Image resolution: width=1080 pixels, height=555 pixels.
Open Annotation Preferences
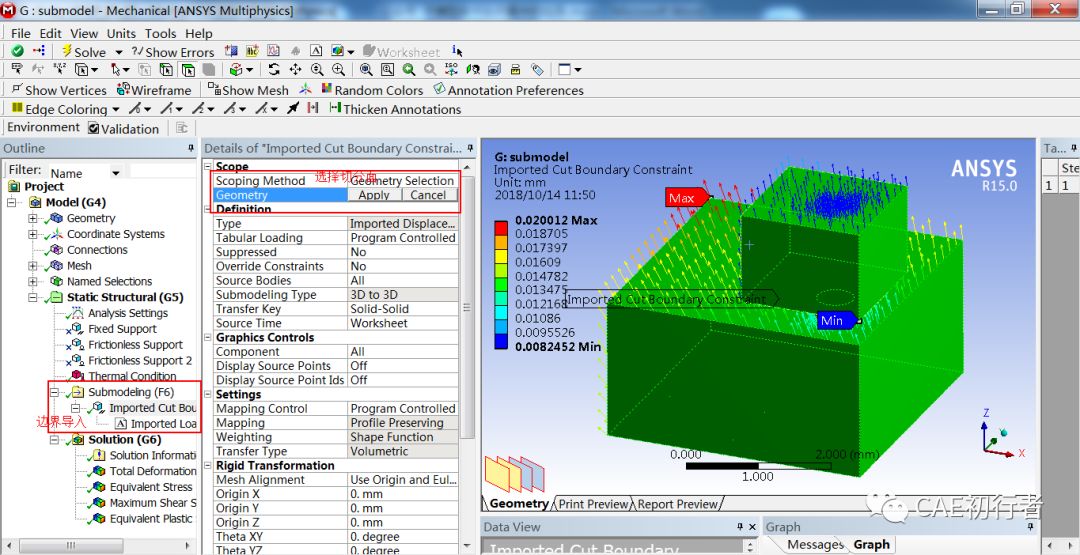508,90
